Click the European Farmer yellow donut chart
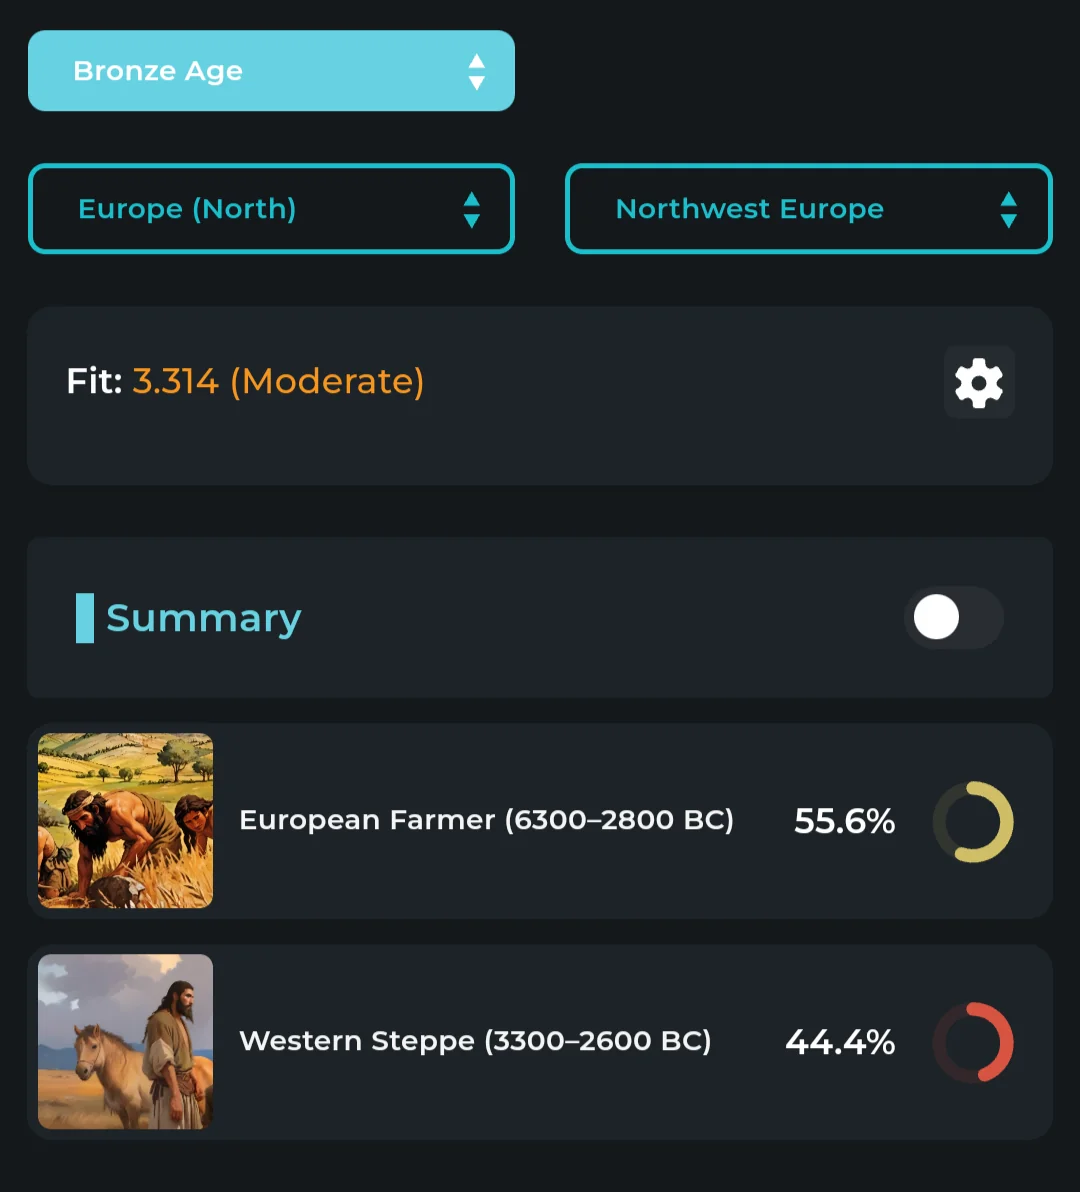Viewport: 1080px width, 1192px height. point(973,822)
